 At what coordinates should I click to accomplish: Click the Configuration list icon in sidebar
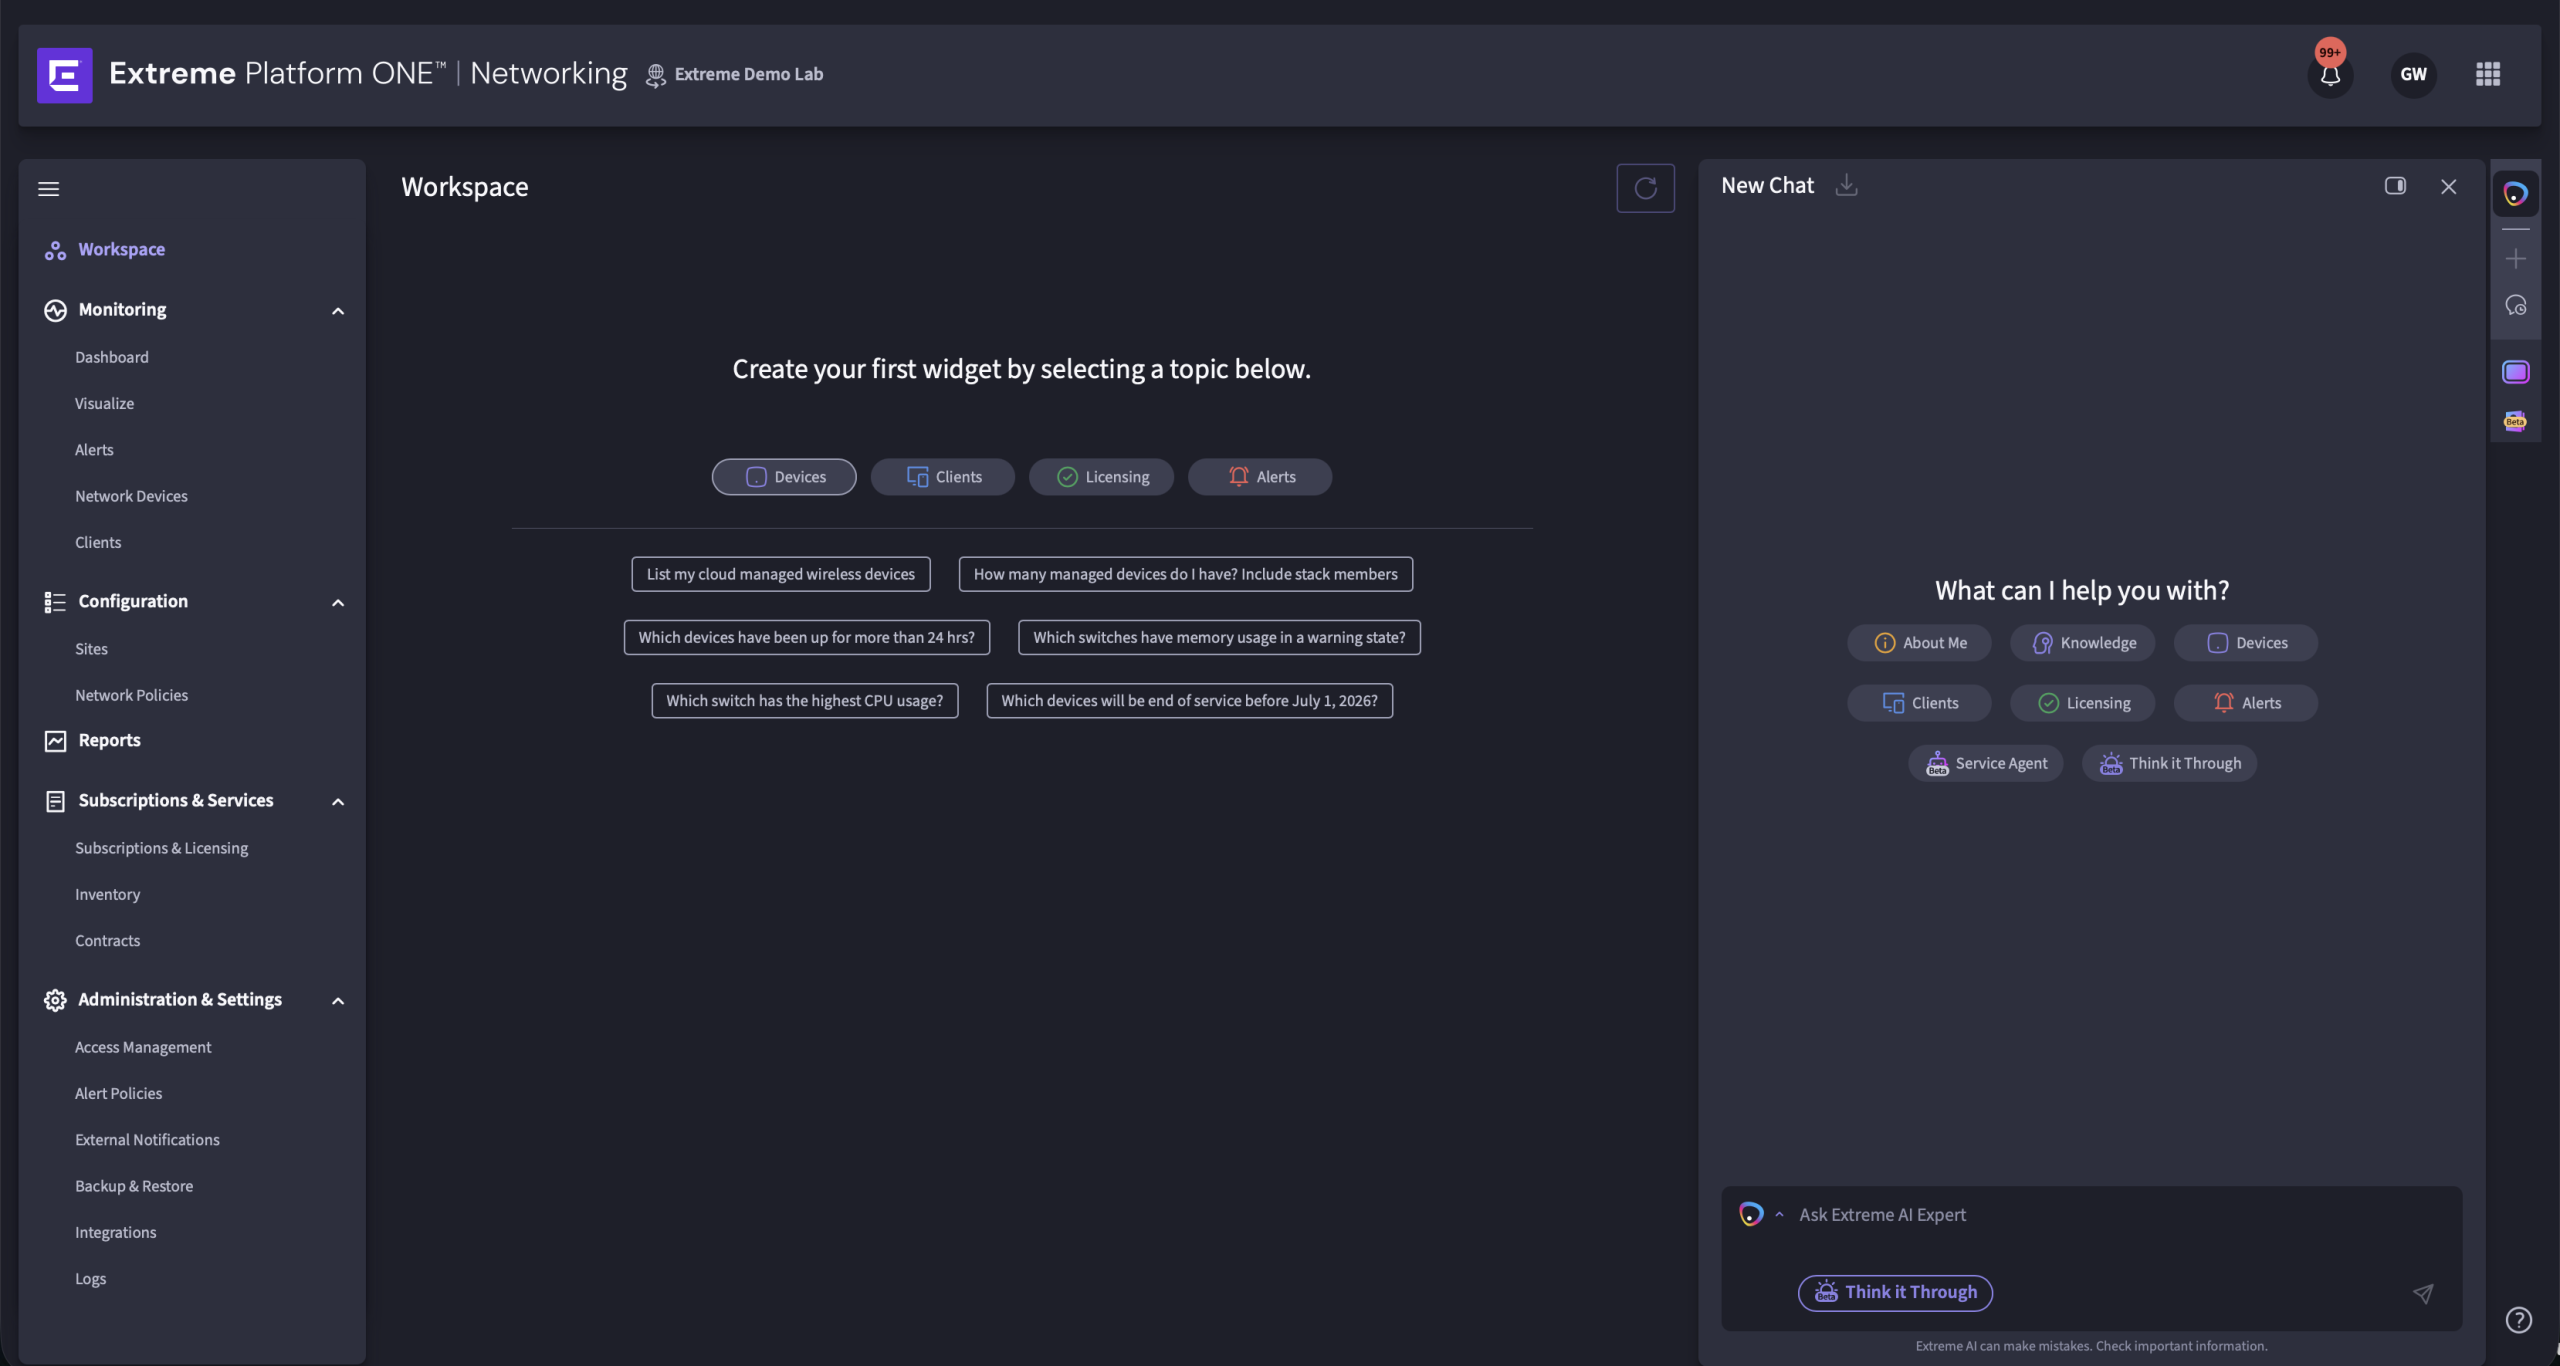tap(55, 602)
